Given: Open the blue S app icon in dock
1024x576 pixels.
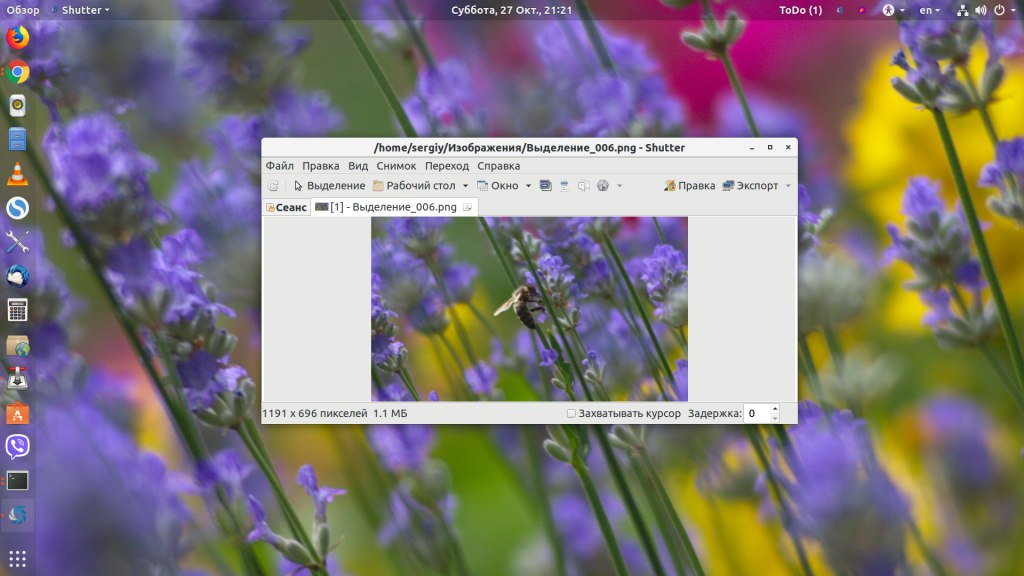Looking at the screenshot, I should click(18, 208).
